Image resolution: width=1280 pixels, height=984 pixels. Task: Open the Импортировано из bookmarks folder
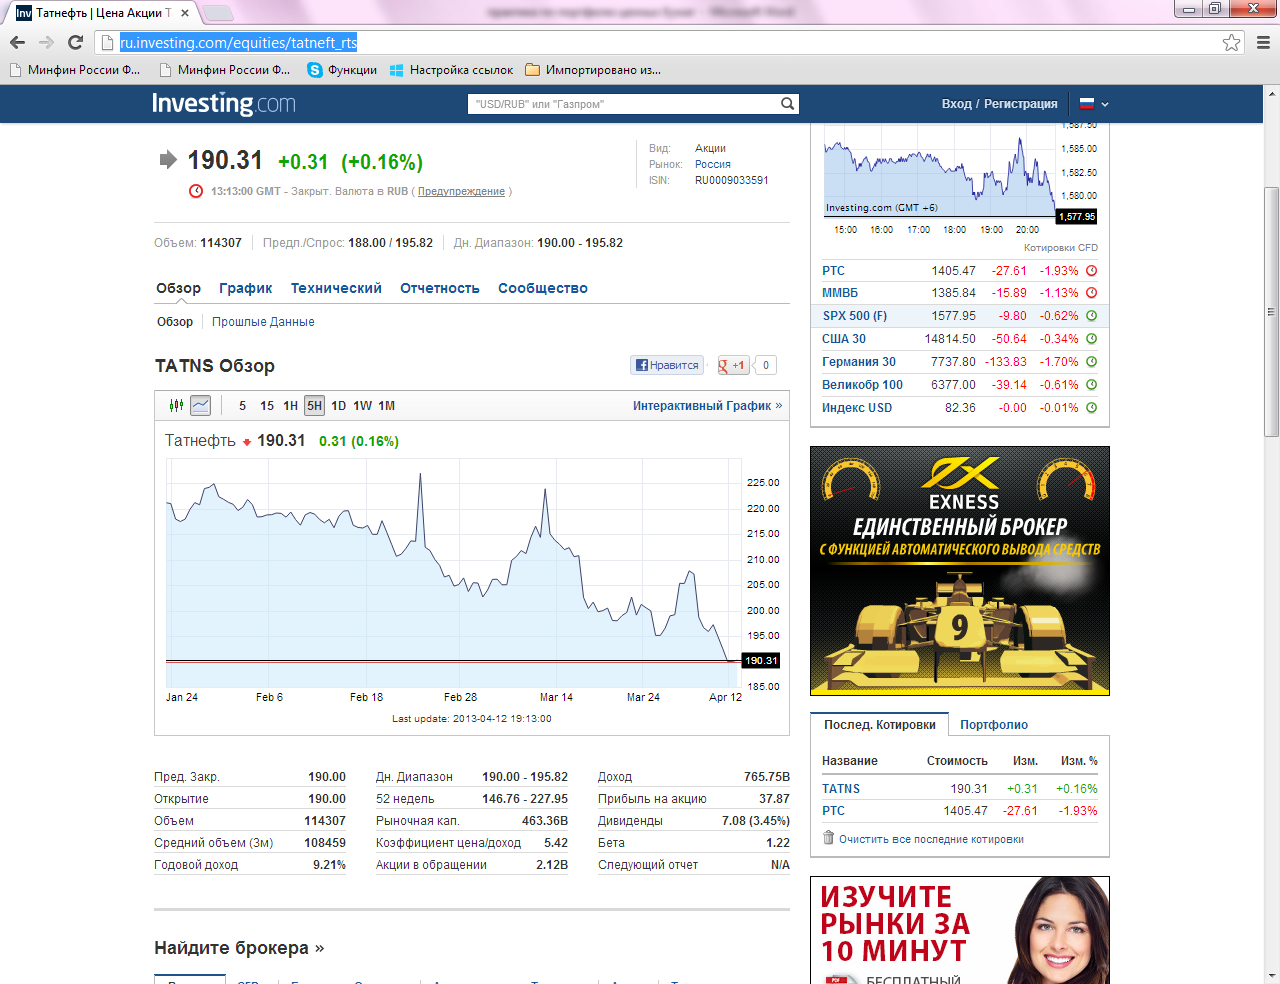pos(593,70)
